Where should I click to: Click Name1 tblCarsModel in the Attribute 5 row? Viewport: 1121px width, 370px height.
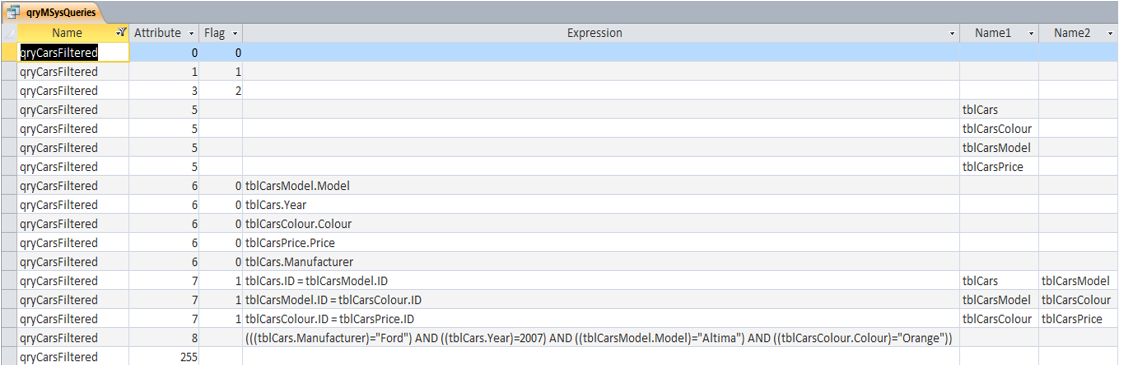(x=999, y=148)
